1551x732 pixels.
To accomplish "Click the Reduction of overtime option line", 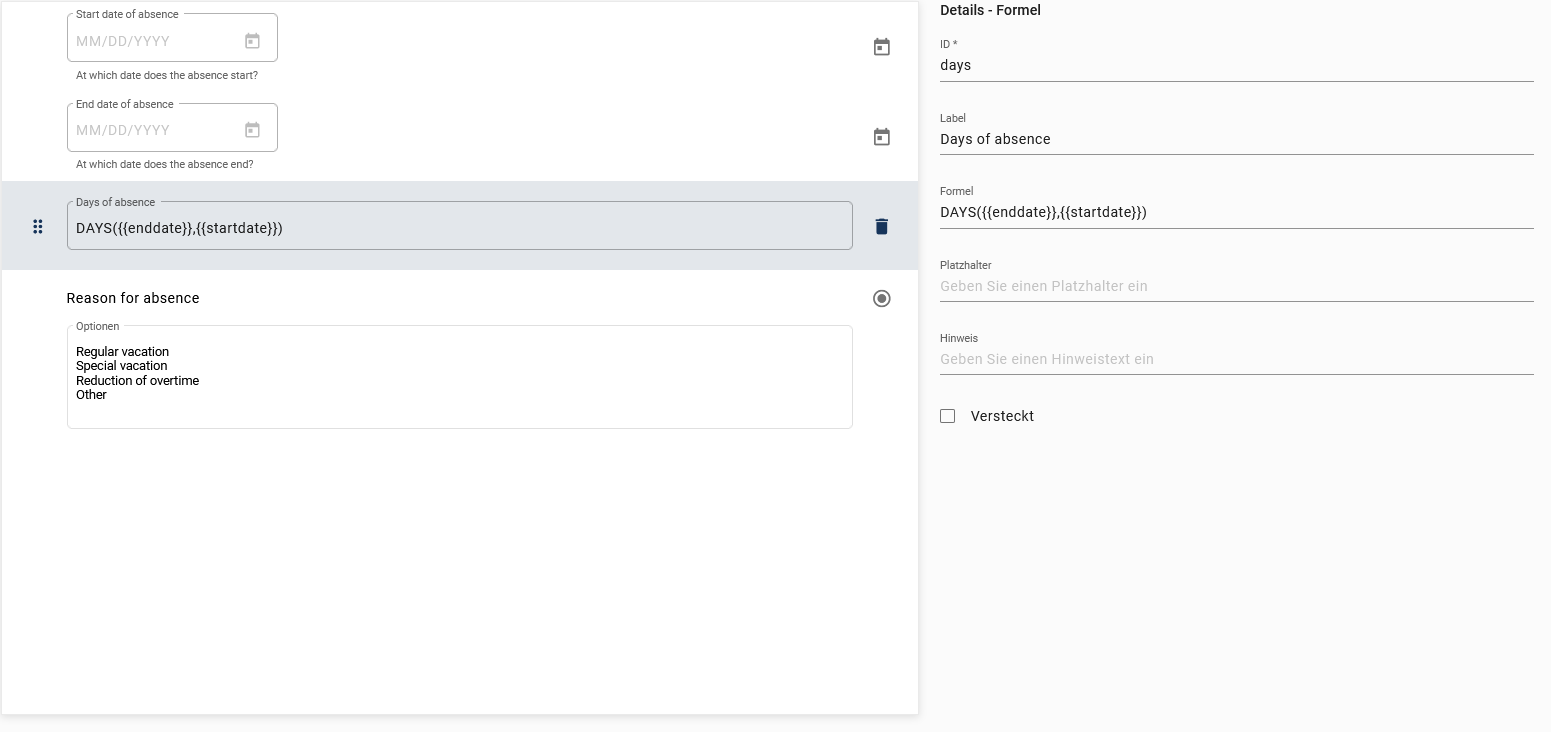I will [x=138, y=380].
